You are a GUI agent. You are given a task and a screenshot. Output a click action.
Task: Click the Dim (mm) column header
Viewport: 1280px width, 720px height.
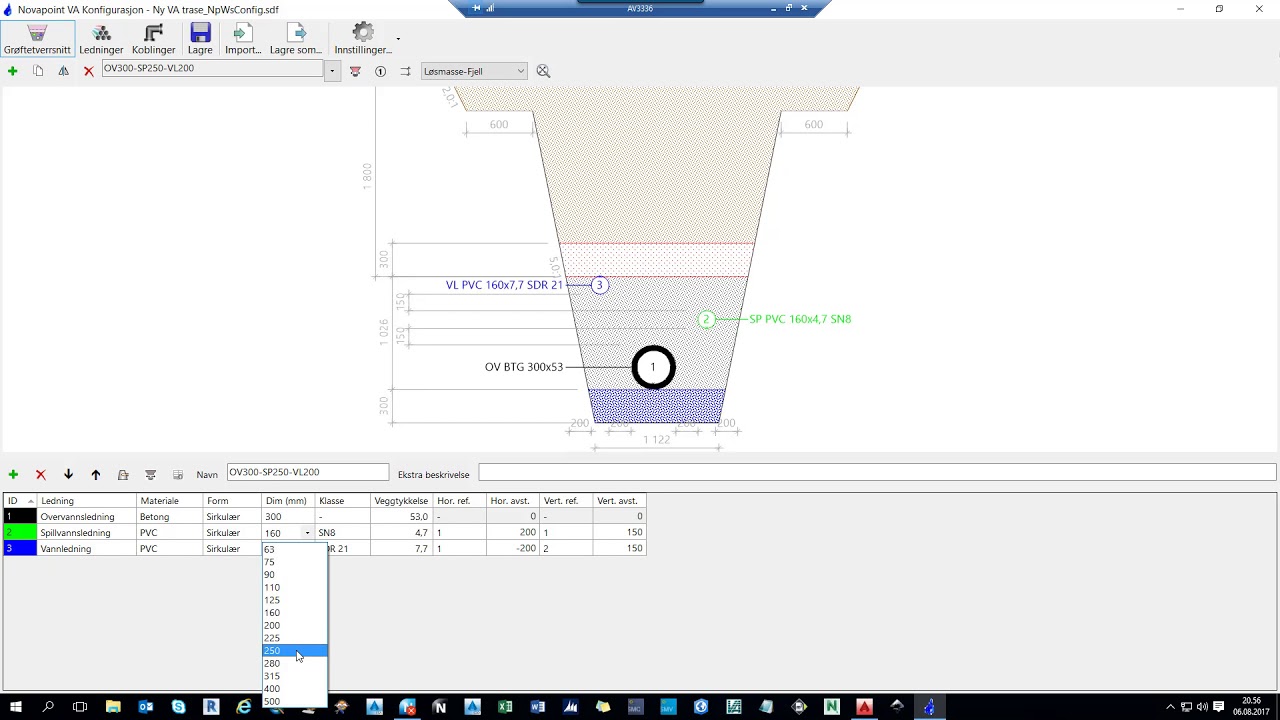coord(289,501)
